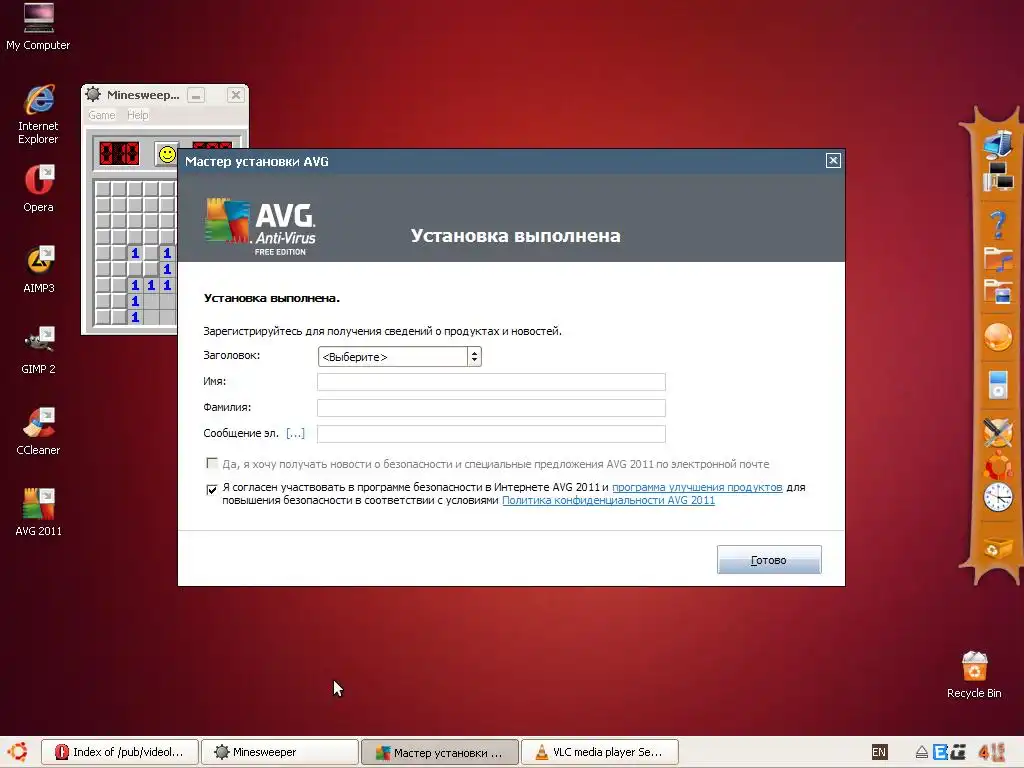The height and width of the screenshot is (768, 1024).
Task: Open the My Computer desktop icon
Action: click(x=39, y=26)
